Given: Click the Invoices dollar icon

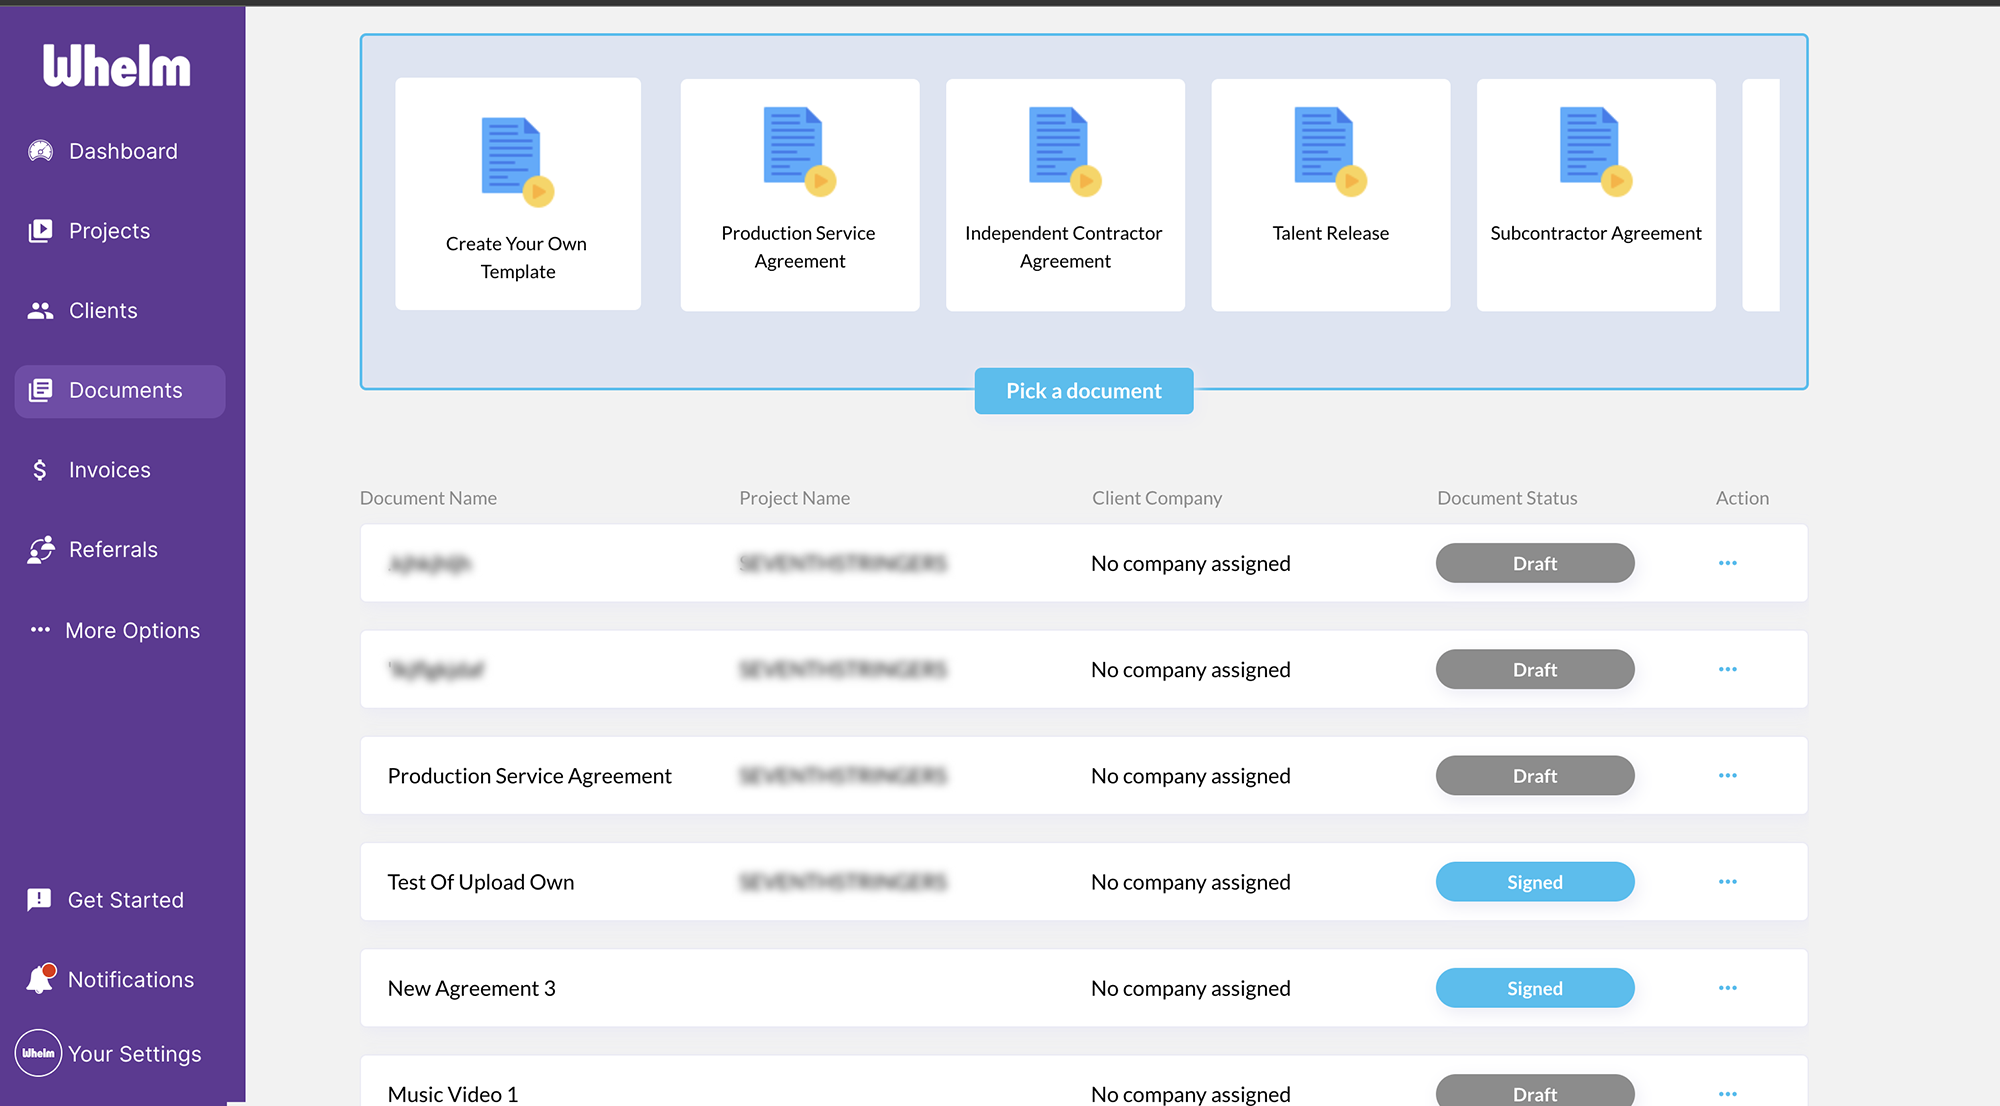Looking at the screenshot, I should pyautogui.click(x=40, y=470).
